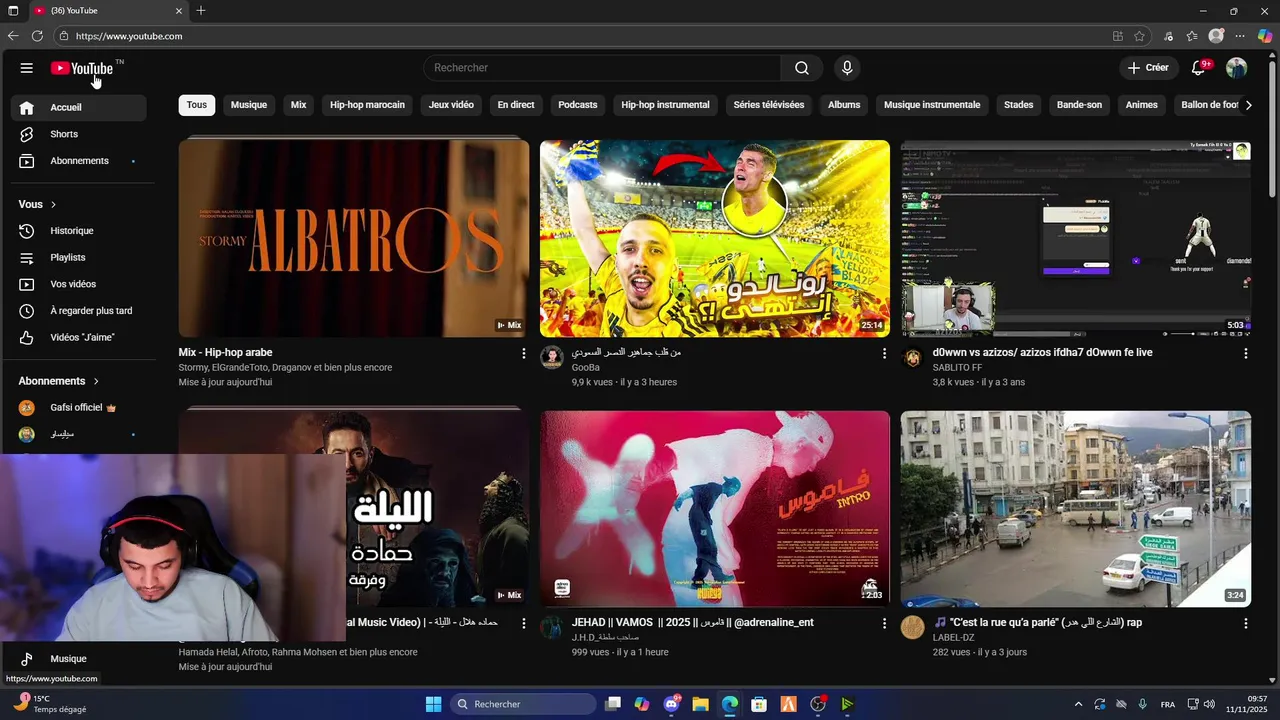Open options for JEHAD VAMOS video

(884, 623)
